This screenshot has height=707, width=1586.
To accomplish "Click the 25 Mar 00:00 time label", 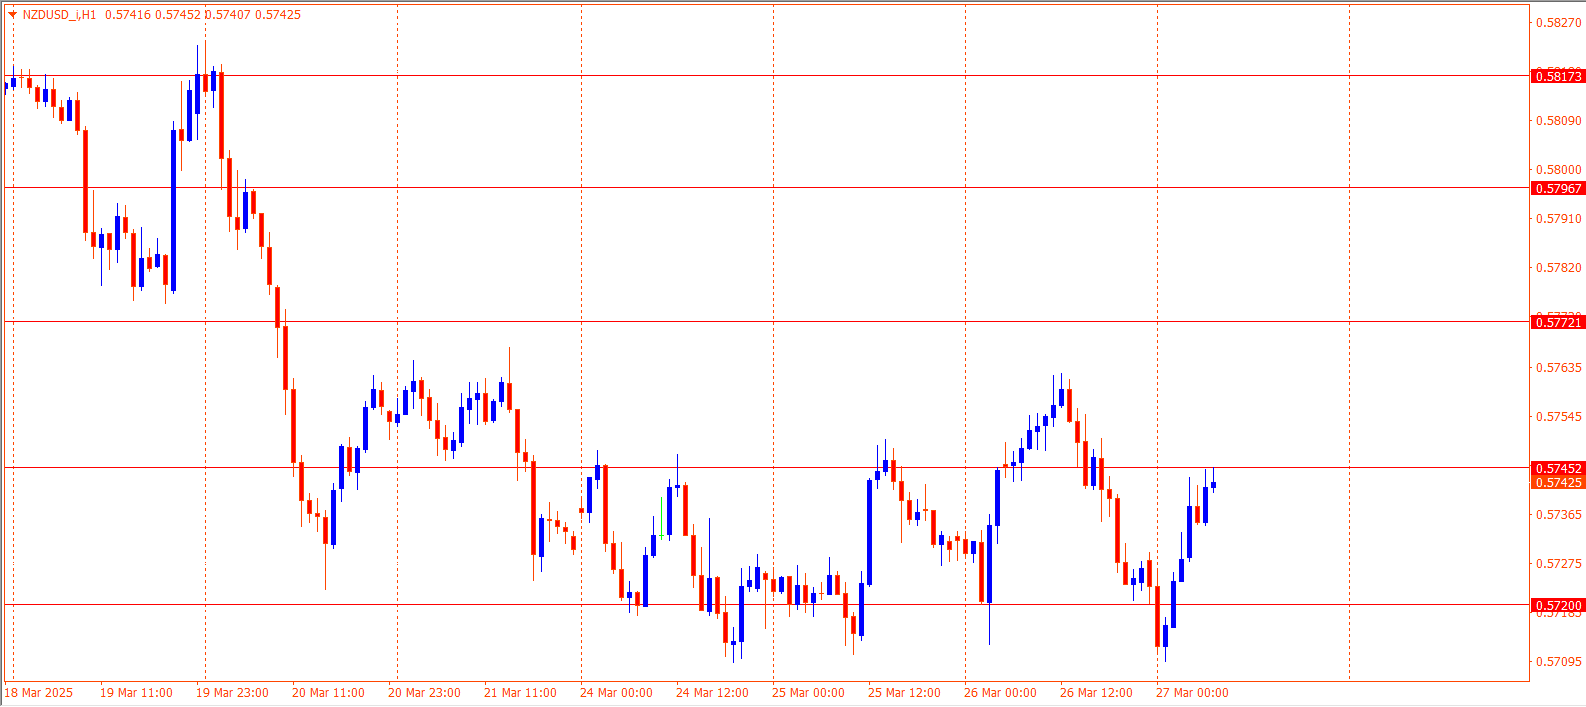I will point(808,693).
